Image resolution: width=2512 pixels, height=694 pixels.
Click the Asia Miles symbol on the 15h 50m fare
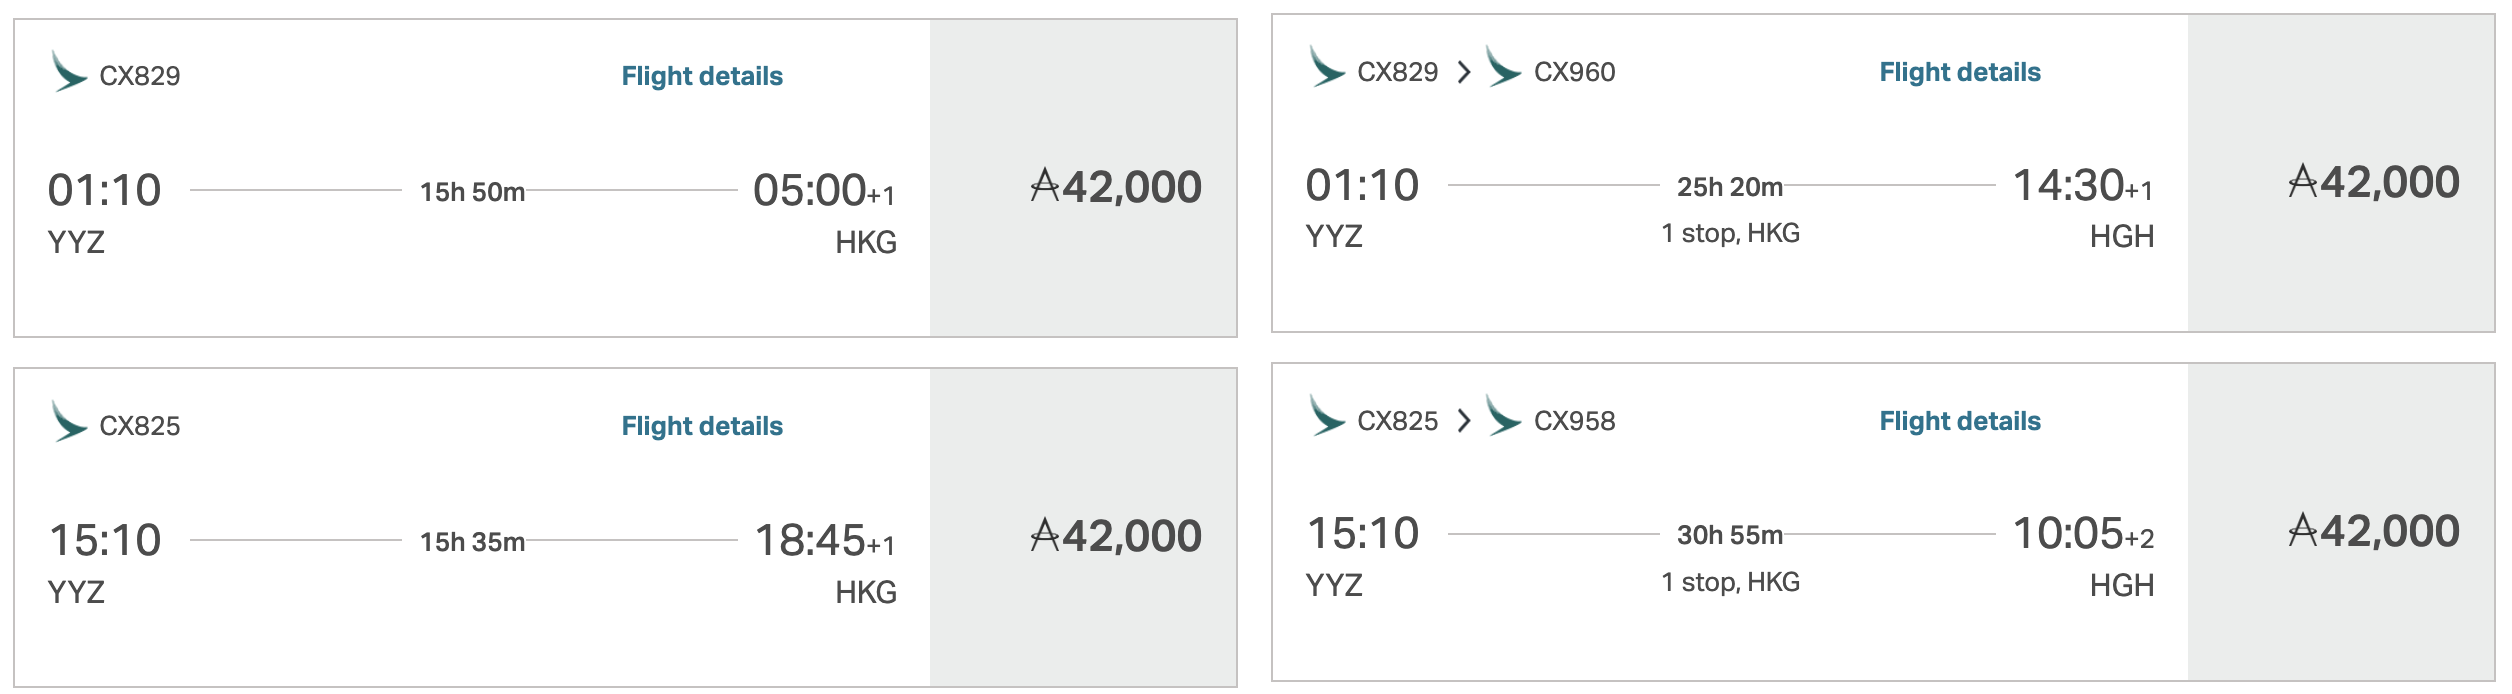1044,185
